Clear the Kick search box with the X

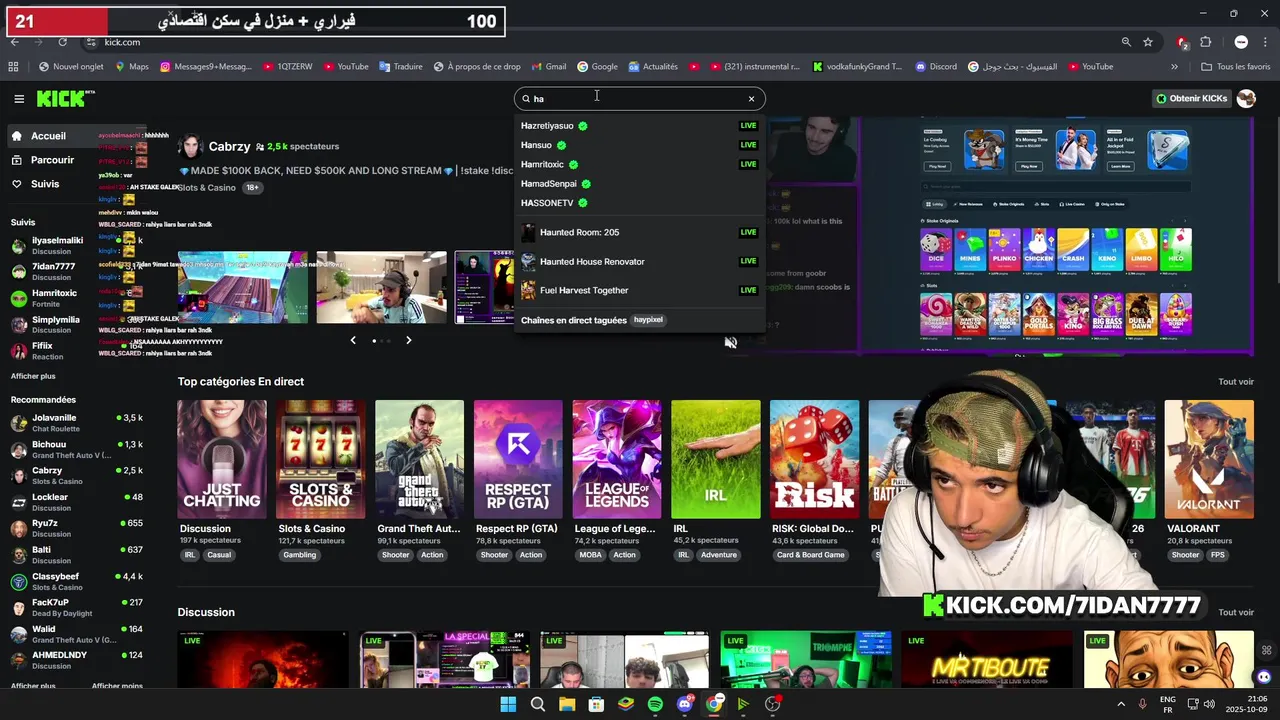coord(751,99)
